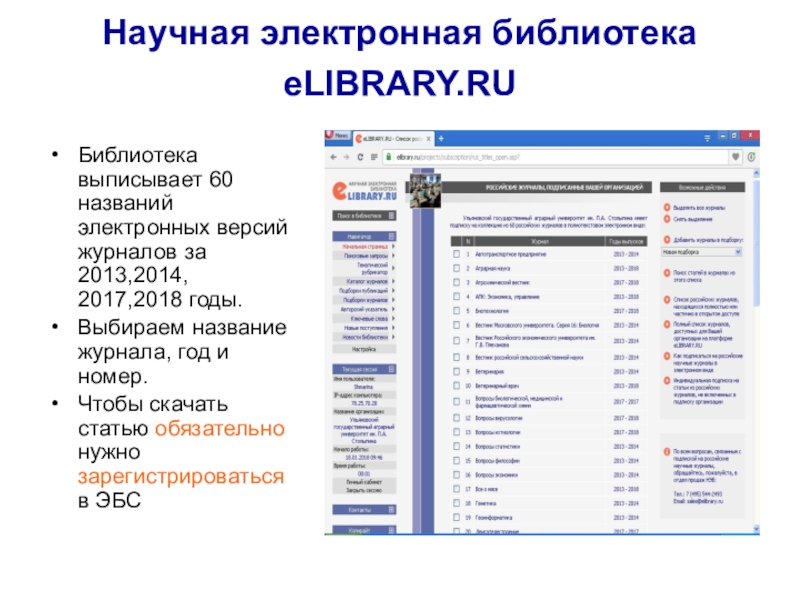Open new tab with plus button
Viewport: 800px width, 600px height.
tap(441, 138)
